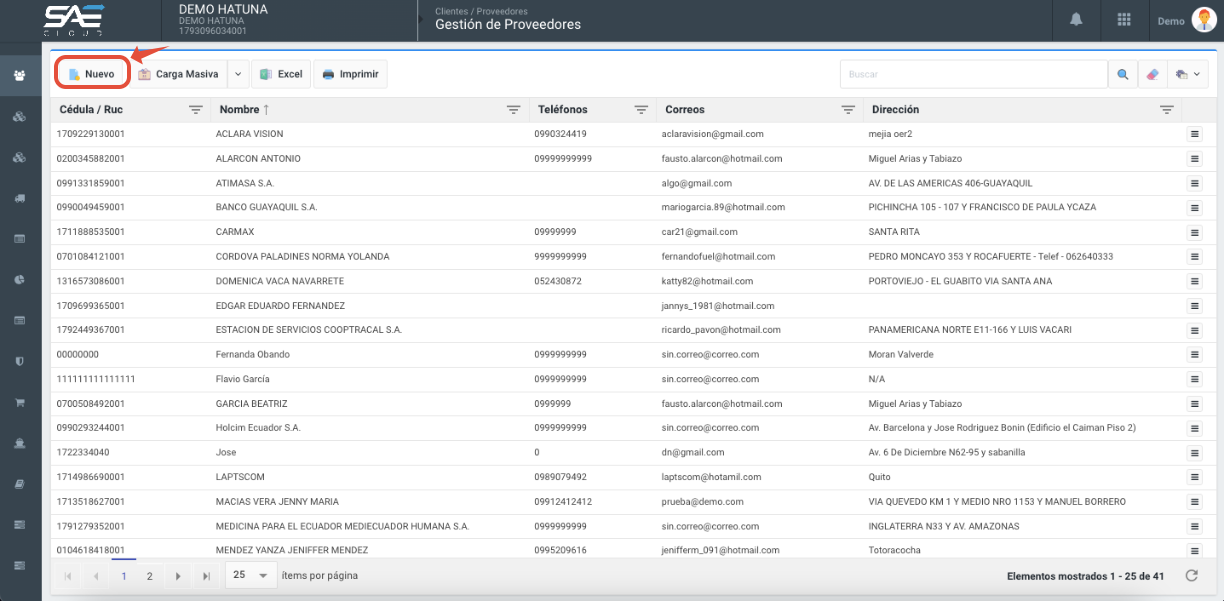The height and width of the screenshot is (601, 1224).
Task: Click the MENDEZ YANZA JENIFFER MENDEZ cell
Action: point(292,550)
